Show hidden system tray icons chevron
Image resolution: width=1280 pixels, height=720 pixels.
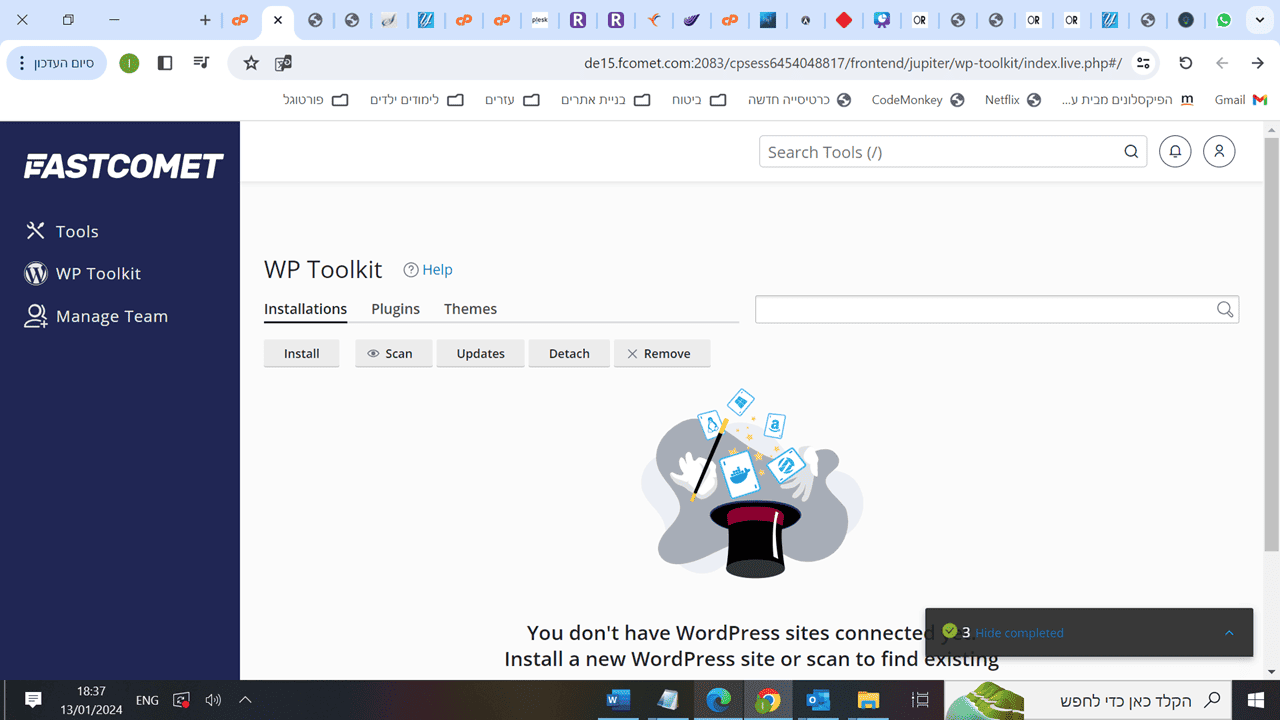[x=245, y=700]
